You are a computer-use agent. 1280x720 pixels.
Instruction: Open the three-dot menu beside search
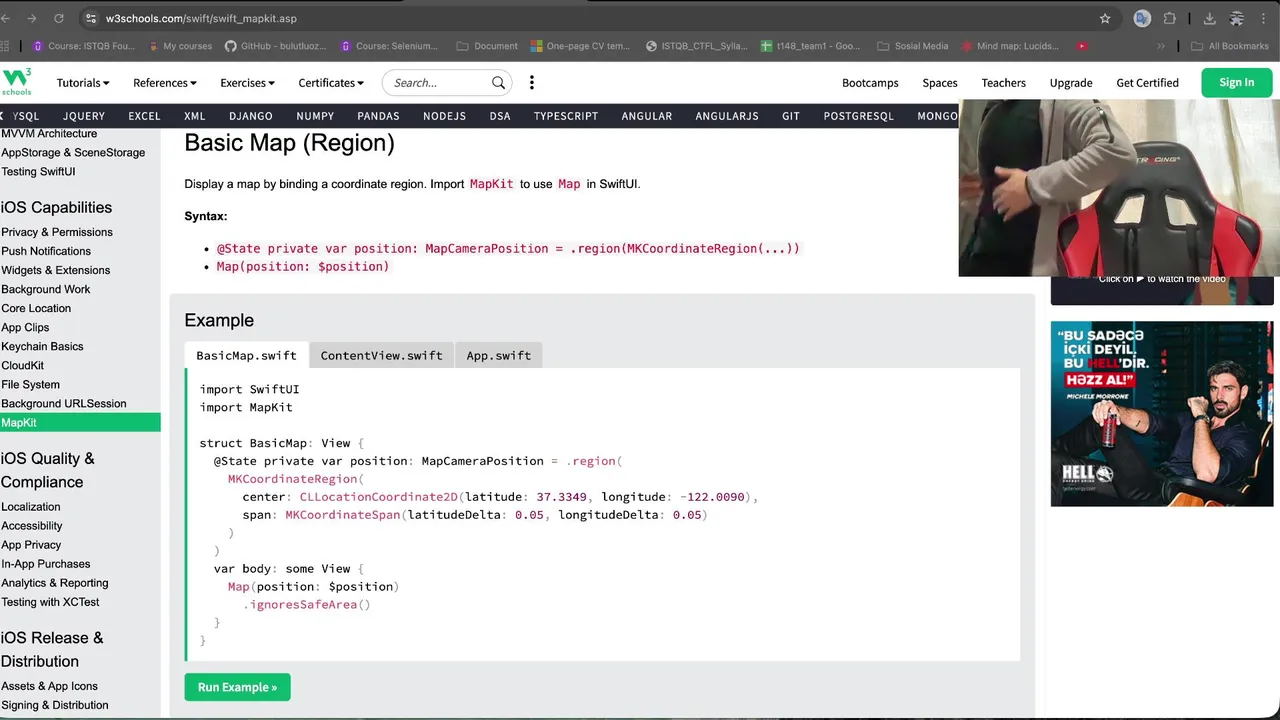(x=532, y=83)
